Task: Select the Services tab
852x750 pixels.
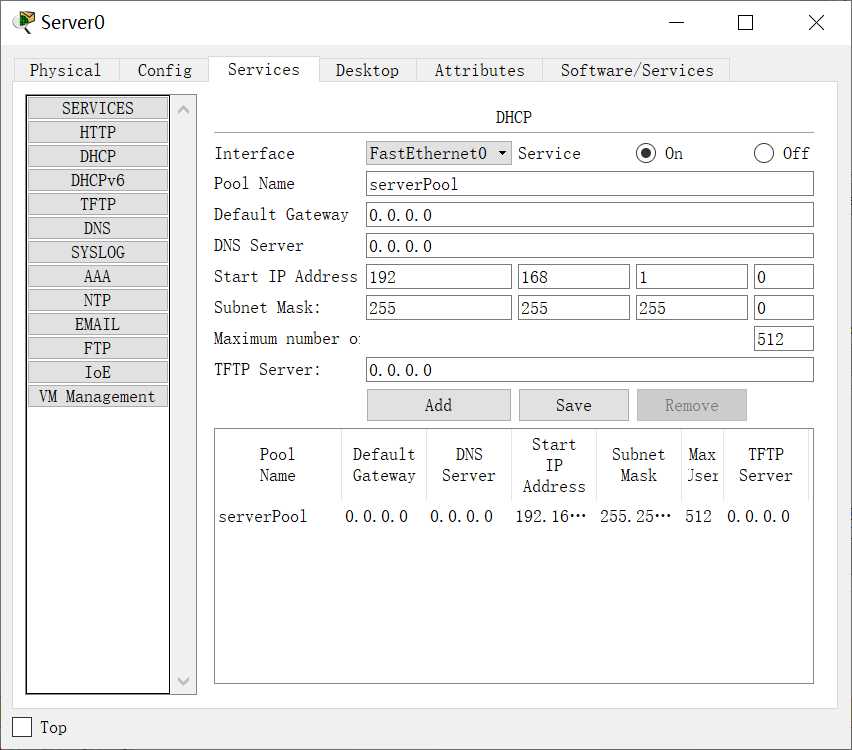Action: coord(264,69)
